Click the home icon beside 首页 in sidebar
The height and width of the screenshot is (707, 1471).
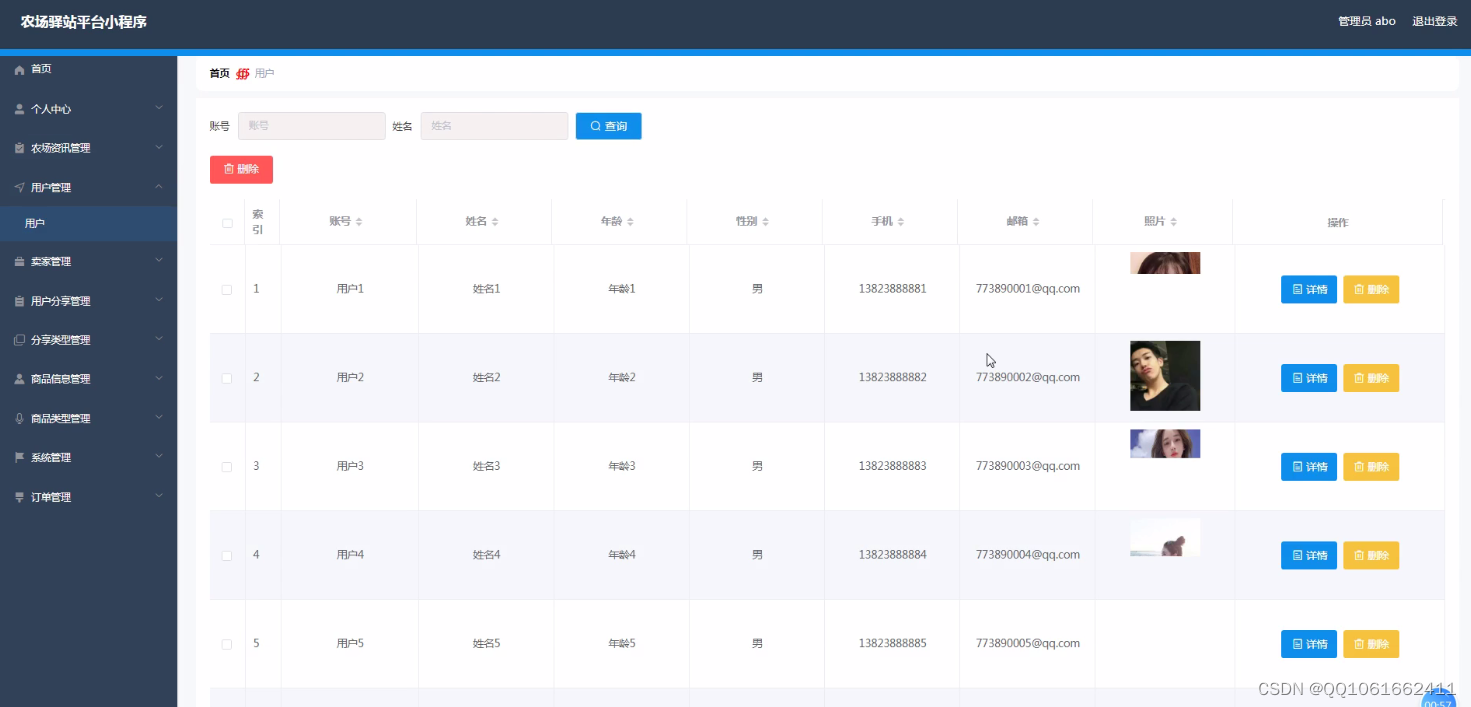coord(19,70)
